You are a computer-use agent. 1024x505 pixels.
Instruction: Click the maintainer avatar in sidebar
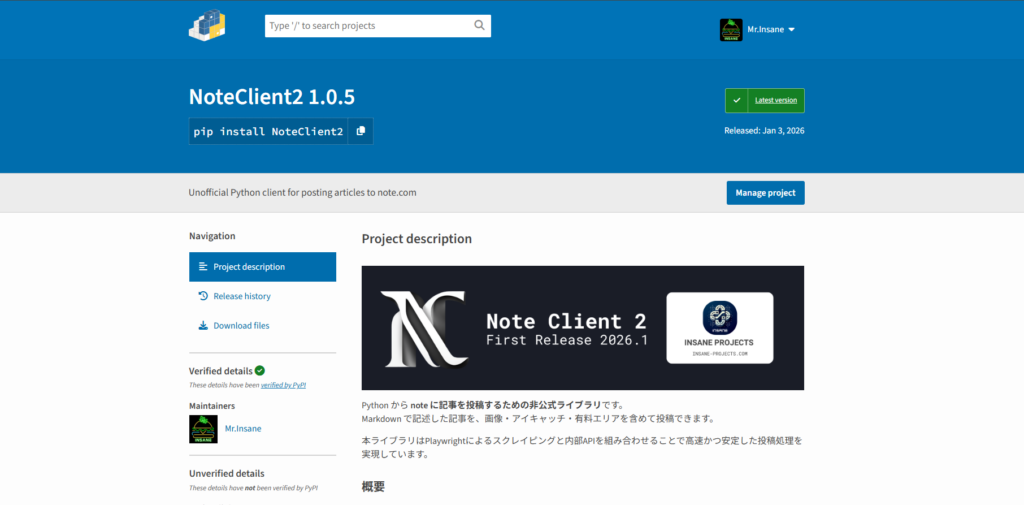(203, 429)
